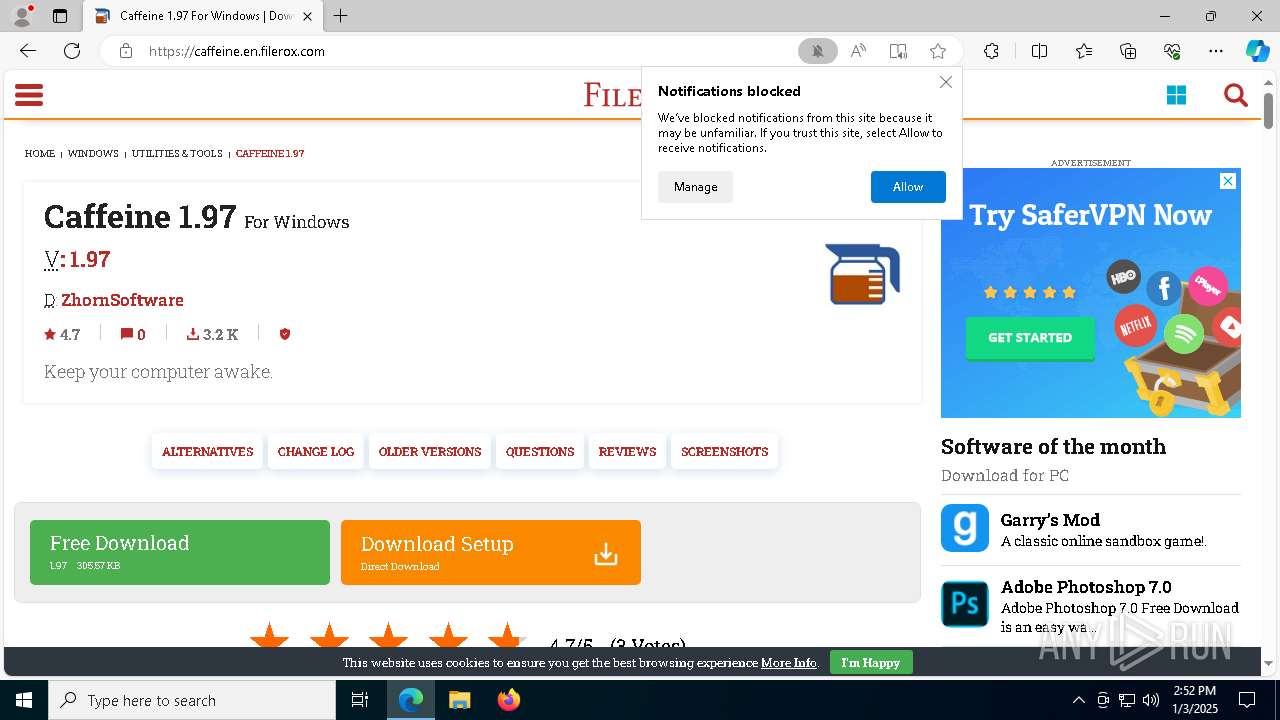The height and width of the screenshot is (720, 1280).
Task: Click the red search magnifier icon
Action: coord(1236,95)
